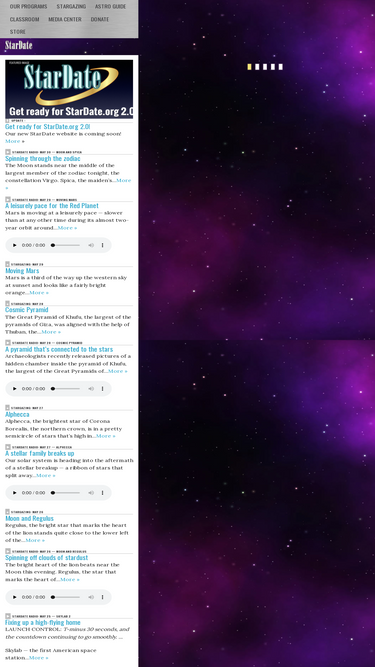Open the Donate page
The width and height of the screenshot is (375, 667).
pos(99,19)
